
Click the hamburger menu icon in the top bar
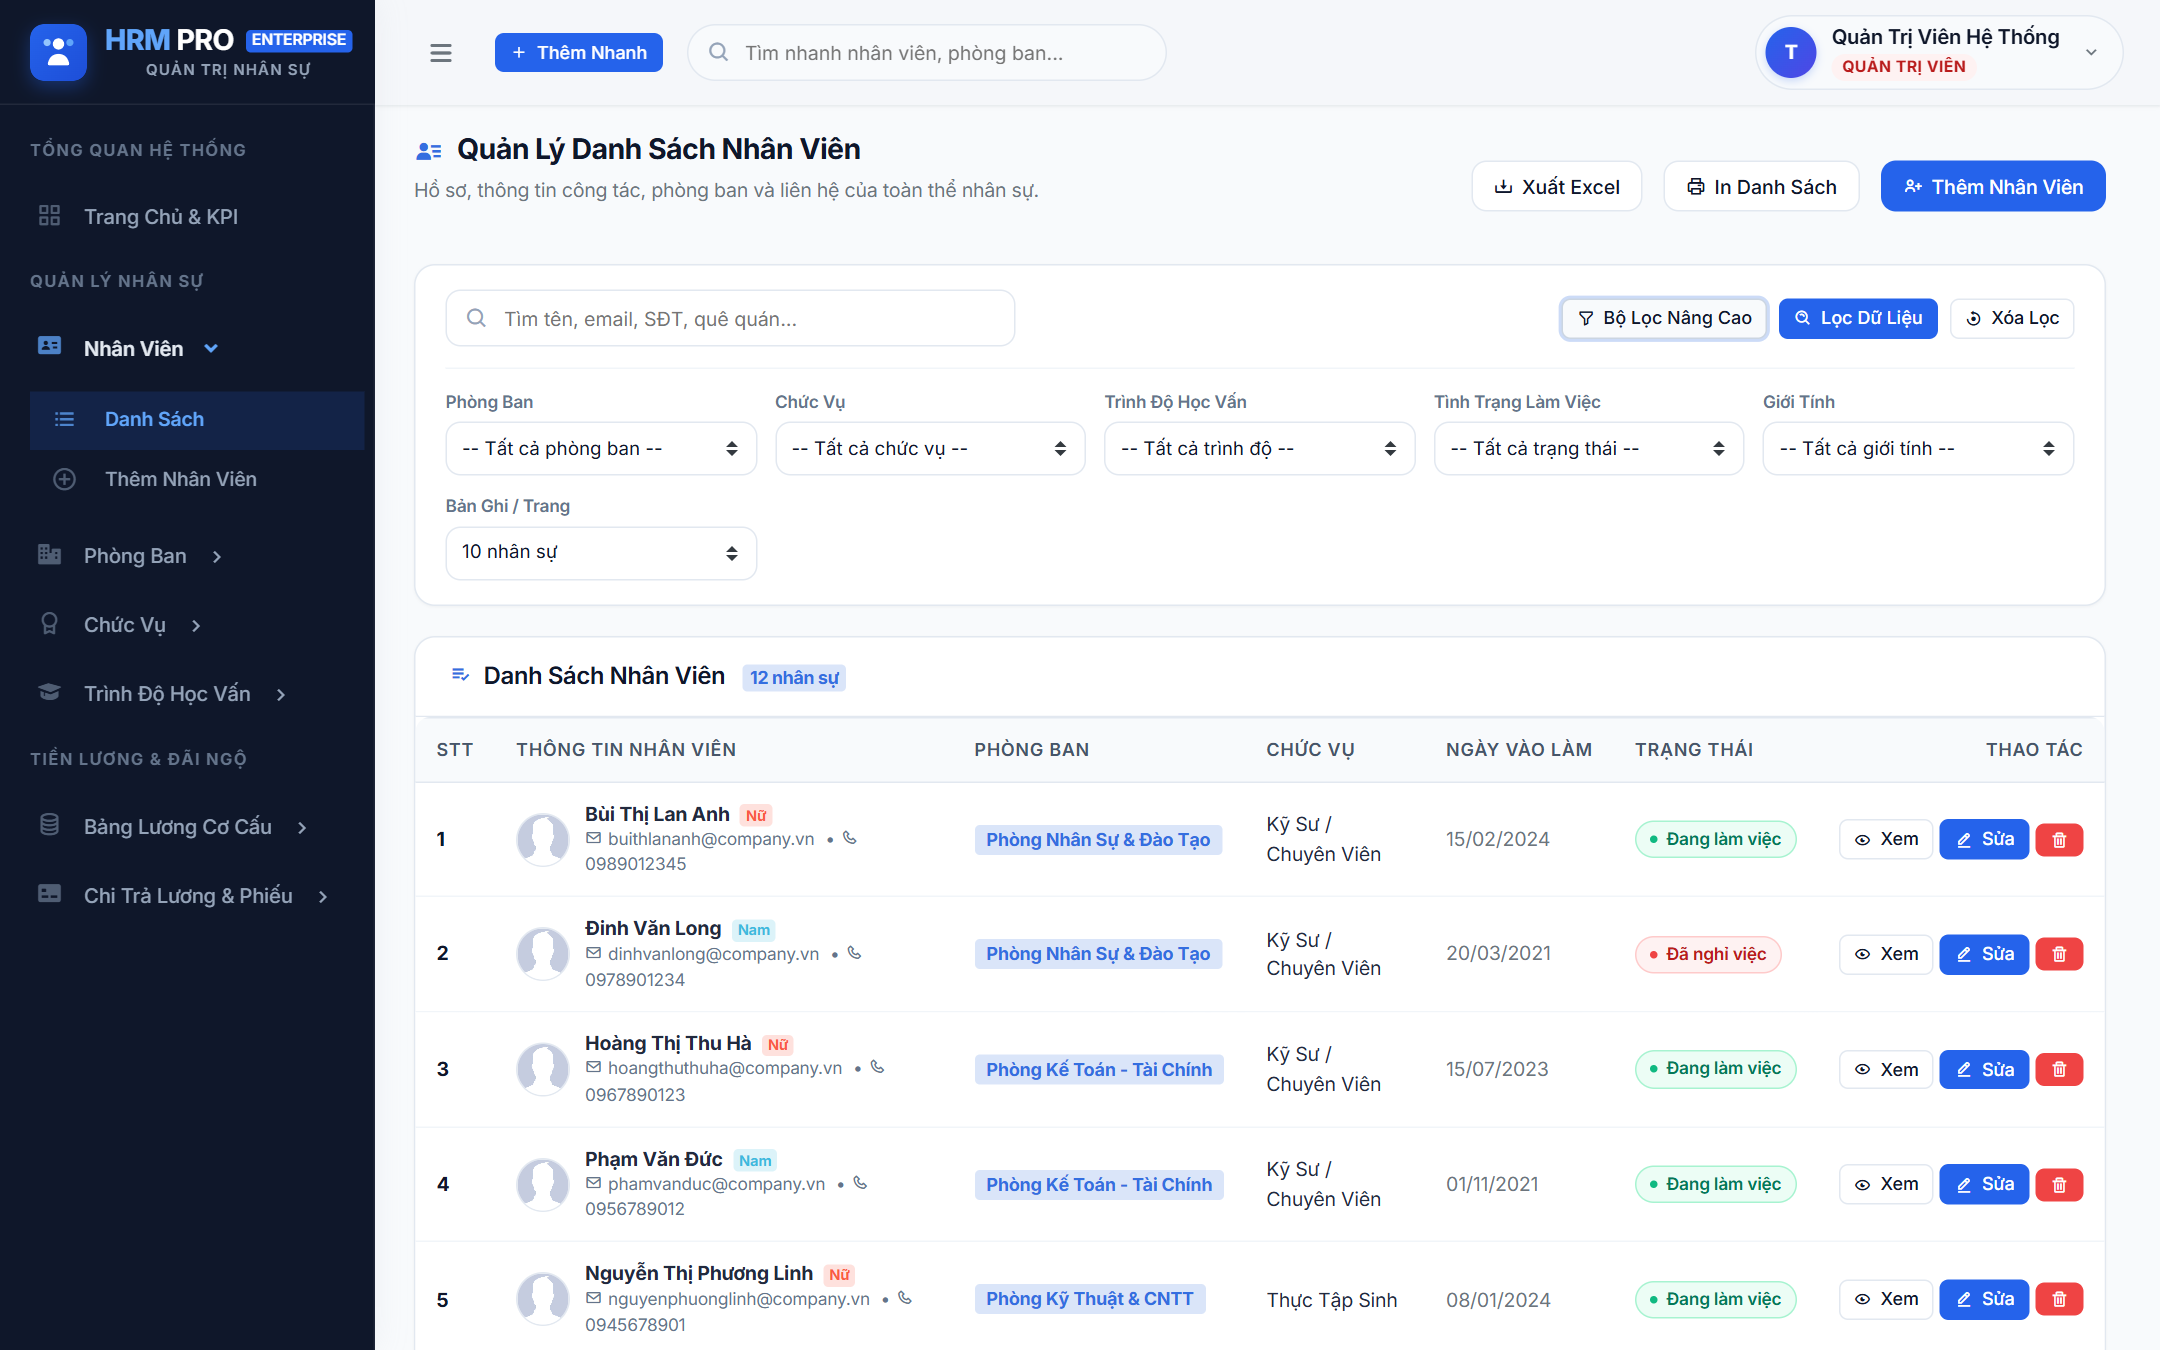tap(441, 53)
